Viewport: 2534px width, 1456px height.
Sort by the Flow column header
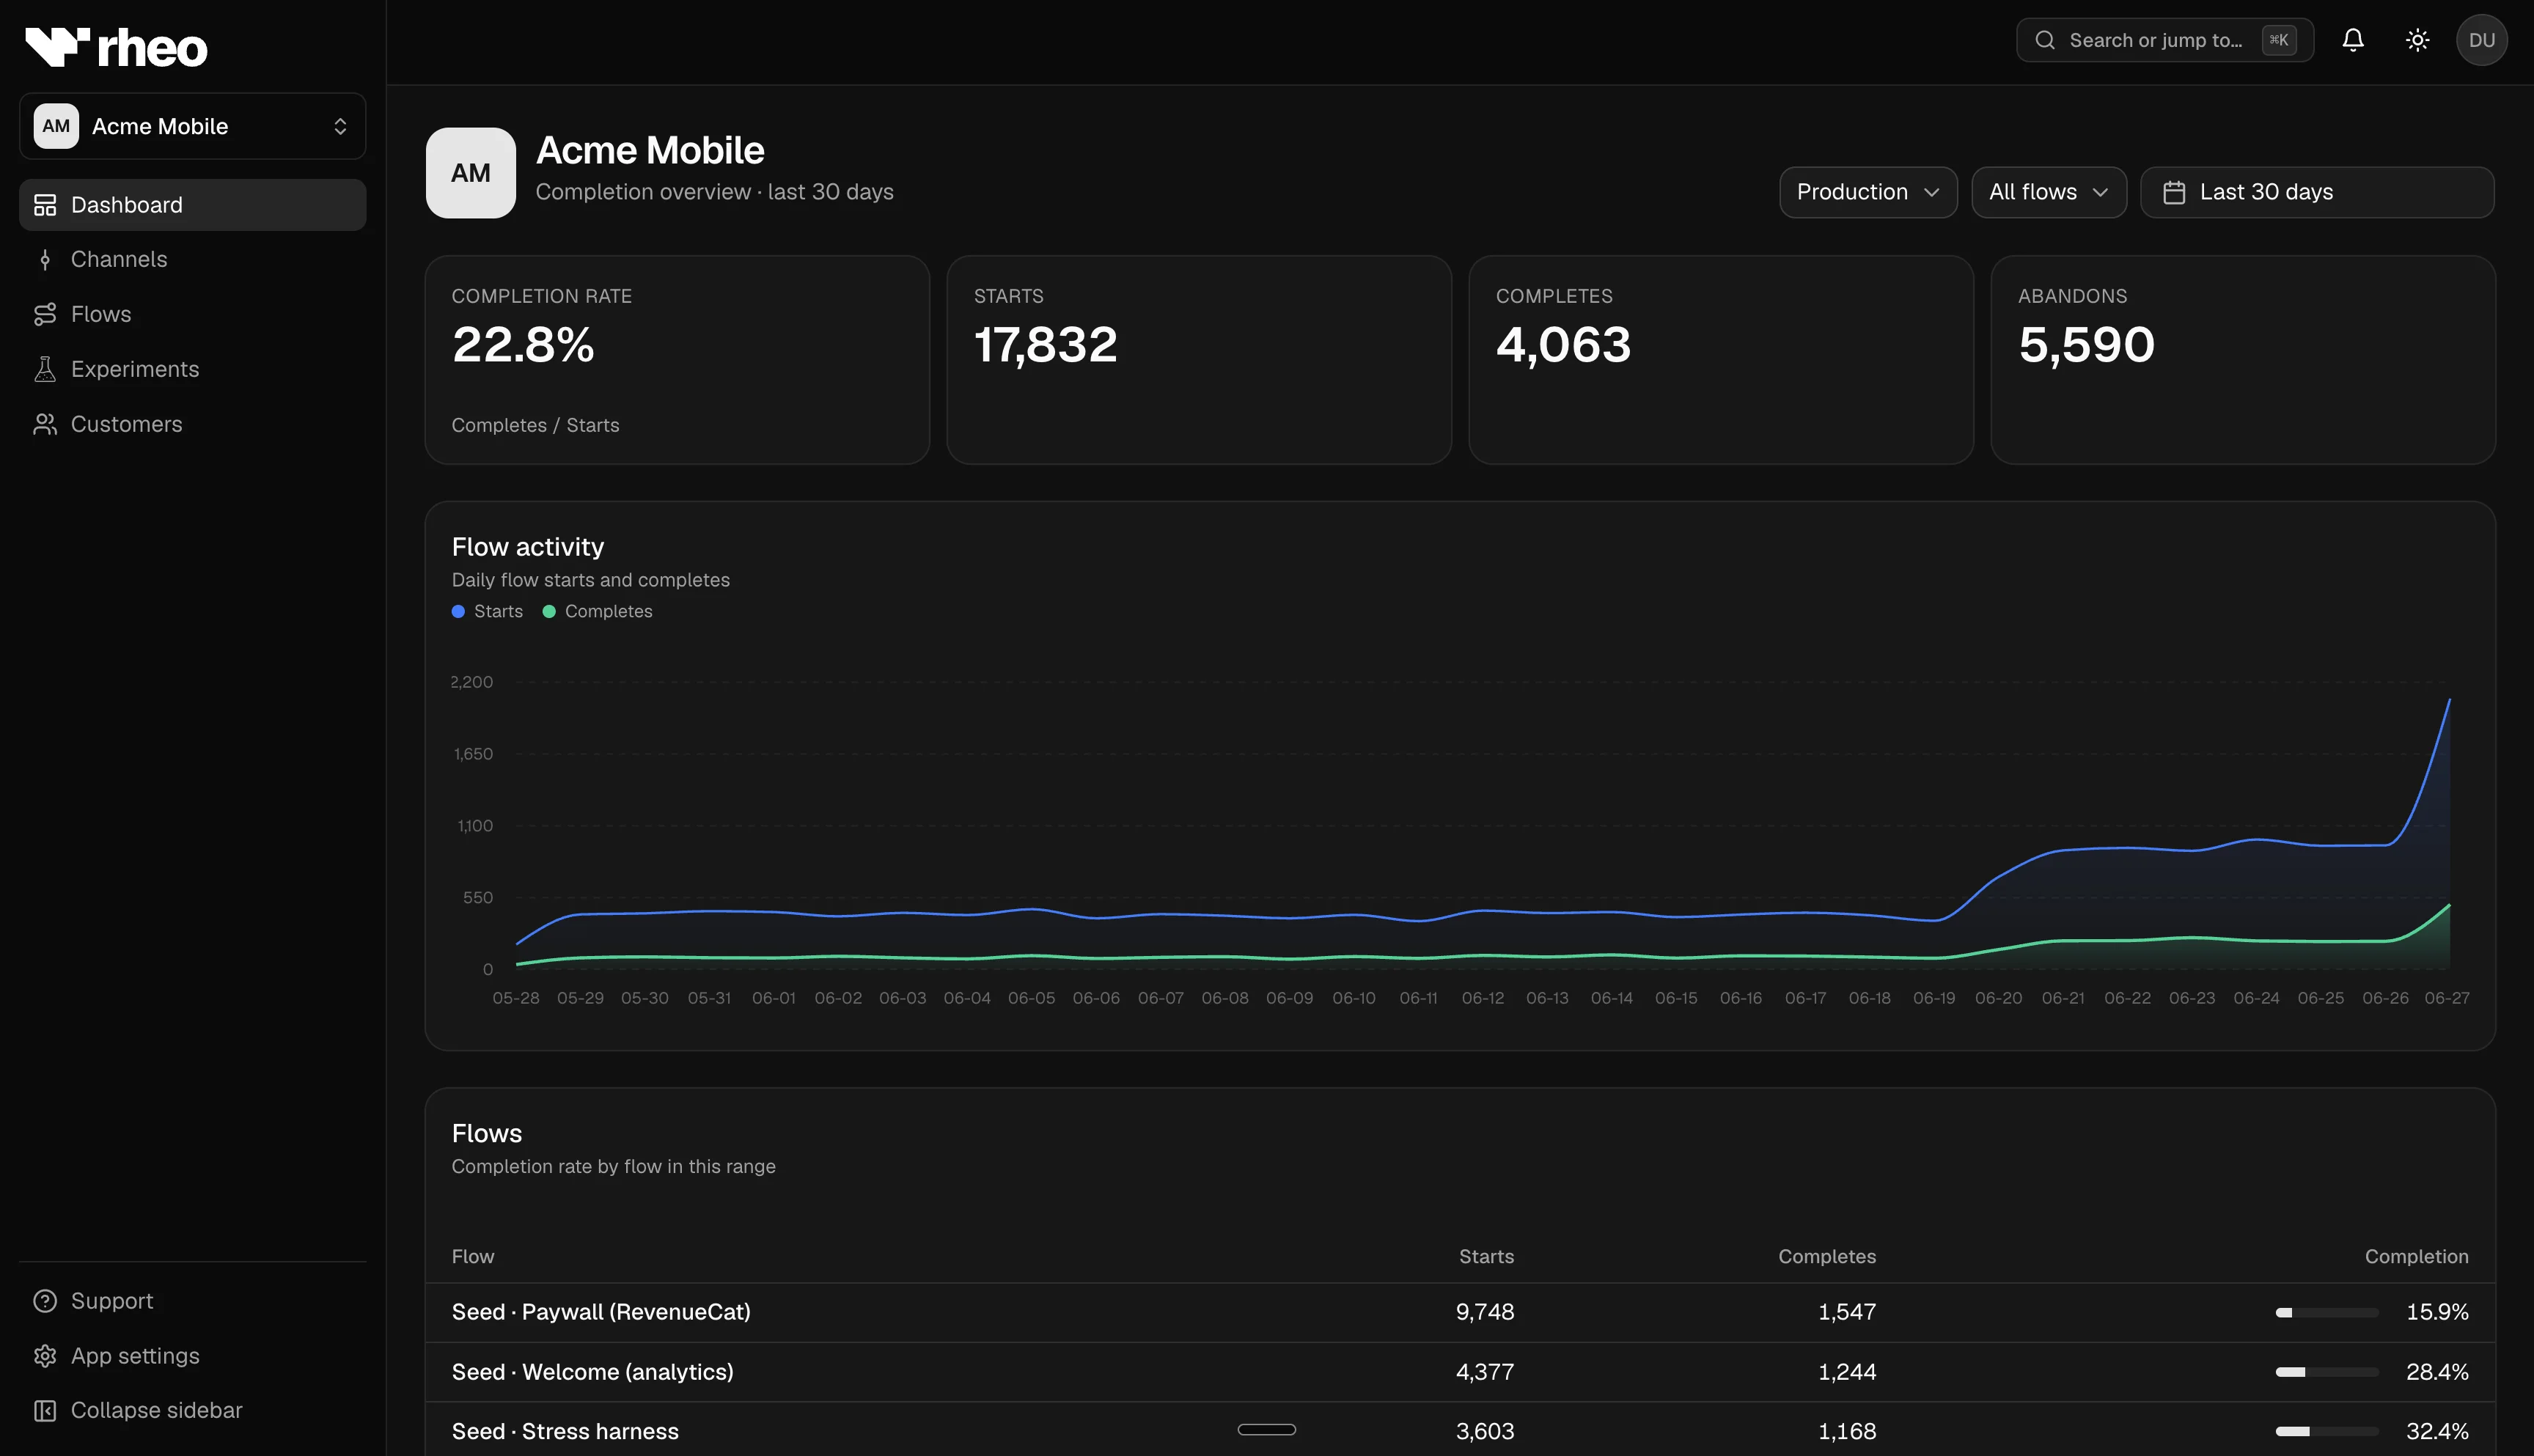coord(473,1257)
